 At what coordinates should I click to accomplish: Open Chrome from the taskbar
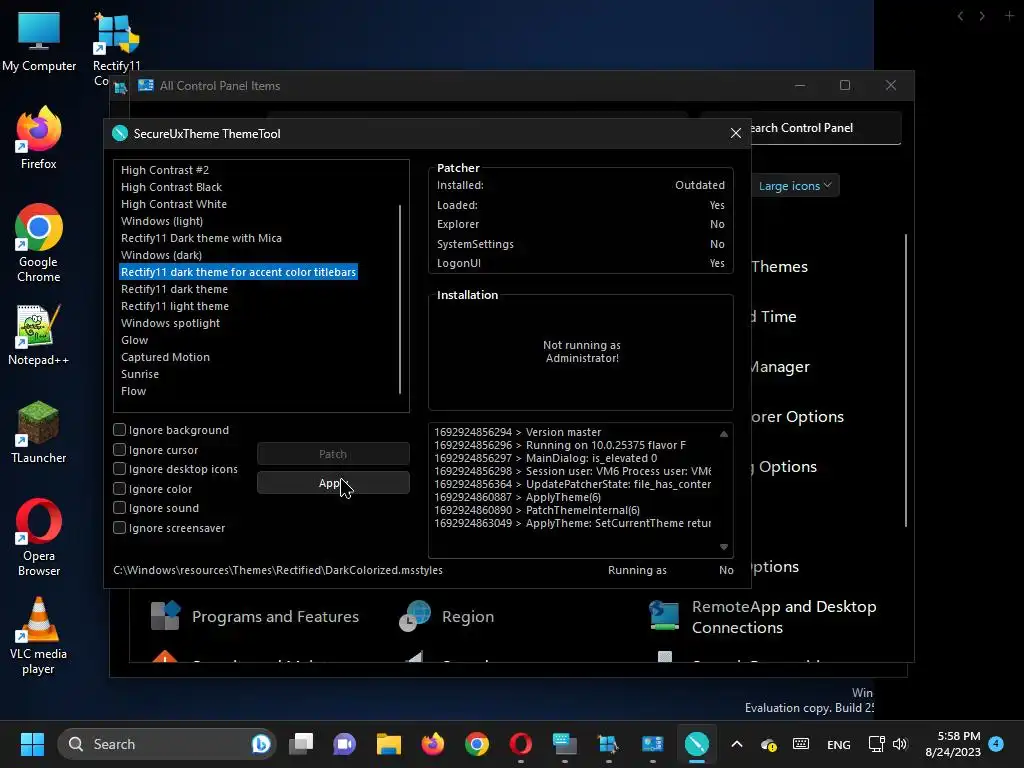(x=477, y=744)
